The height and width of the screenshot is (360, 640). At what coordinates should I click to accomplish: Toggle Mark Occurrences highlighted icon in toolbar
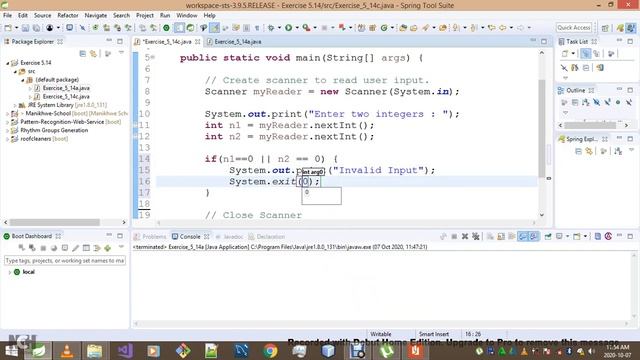pyautogui.click(x=215, y=28)
